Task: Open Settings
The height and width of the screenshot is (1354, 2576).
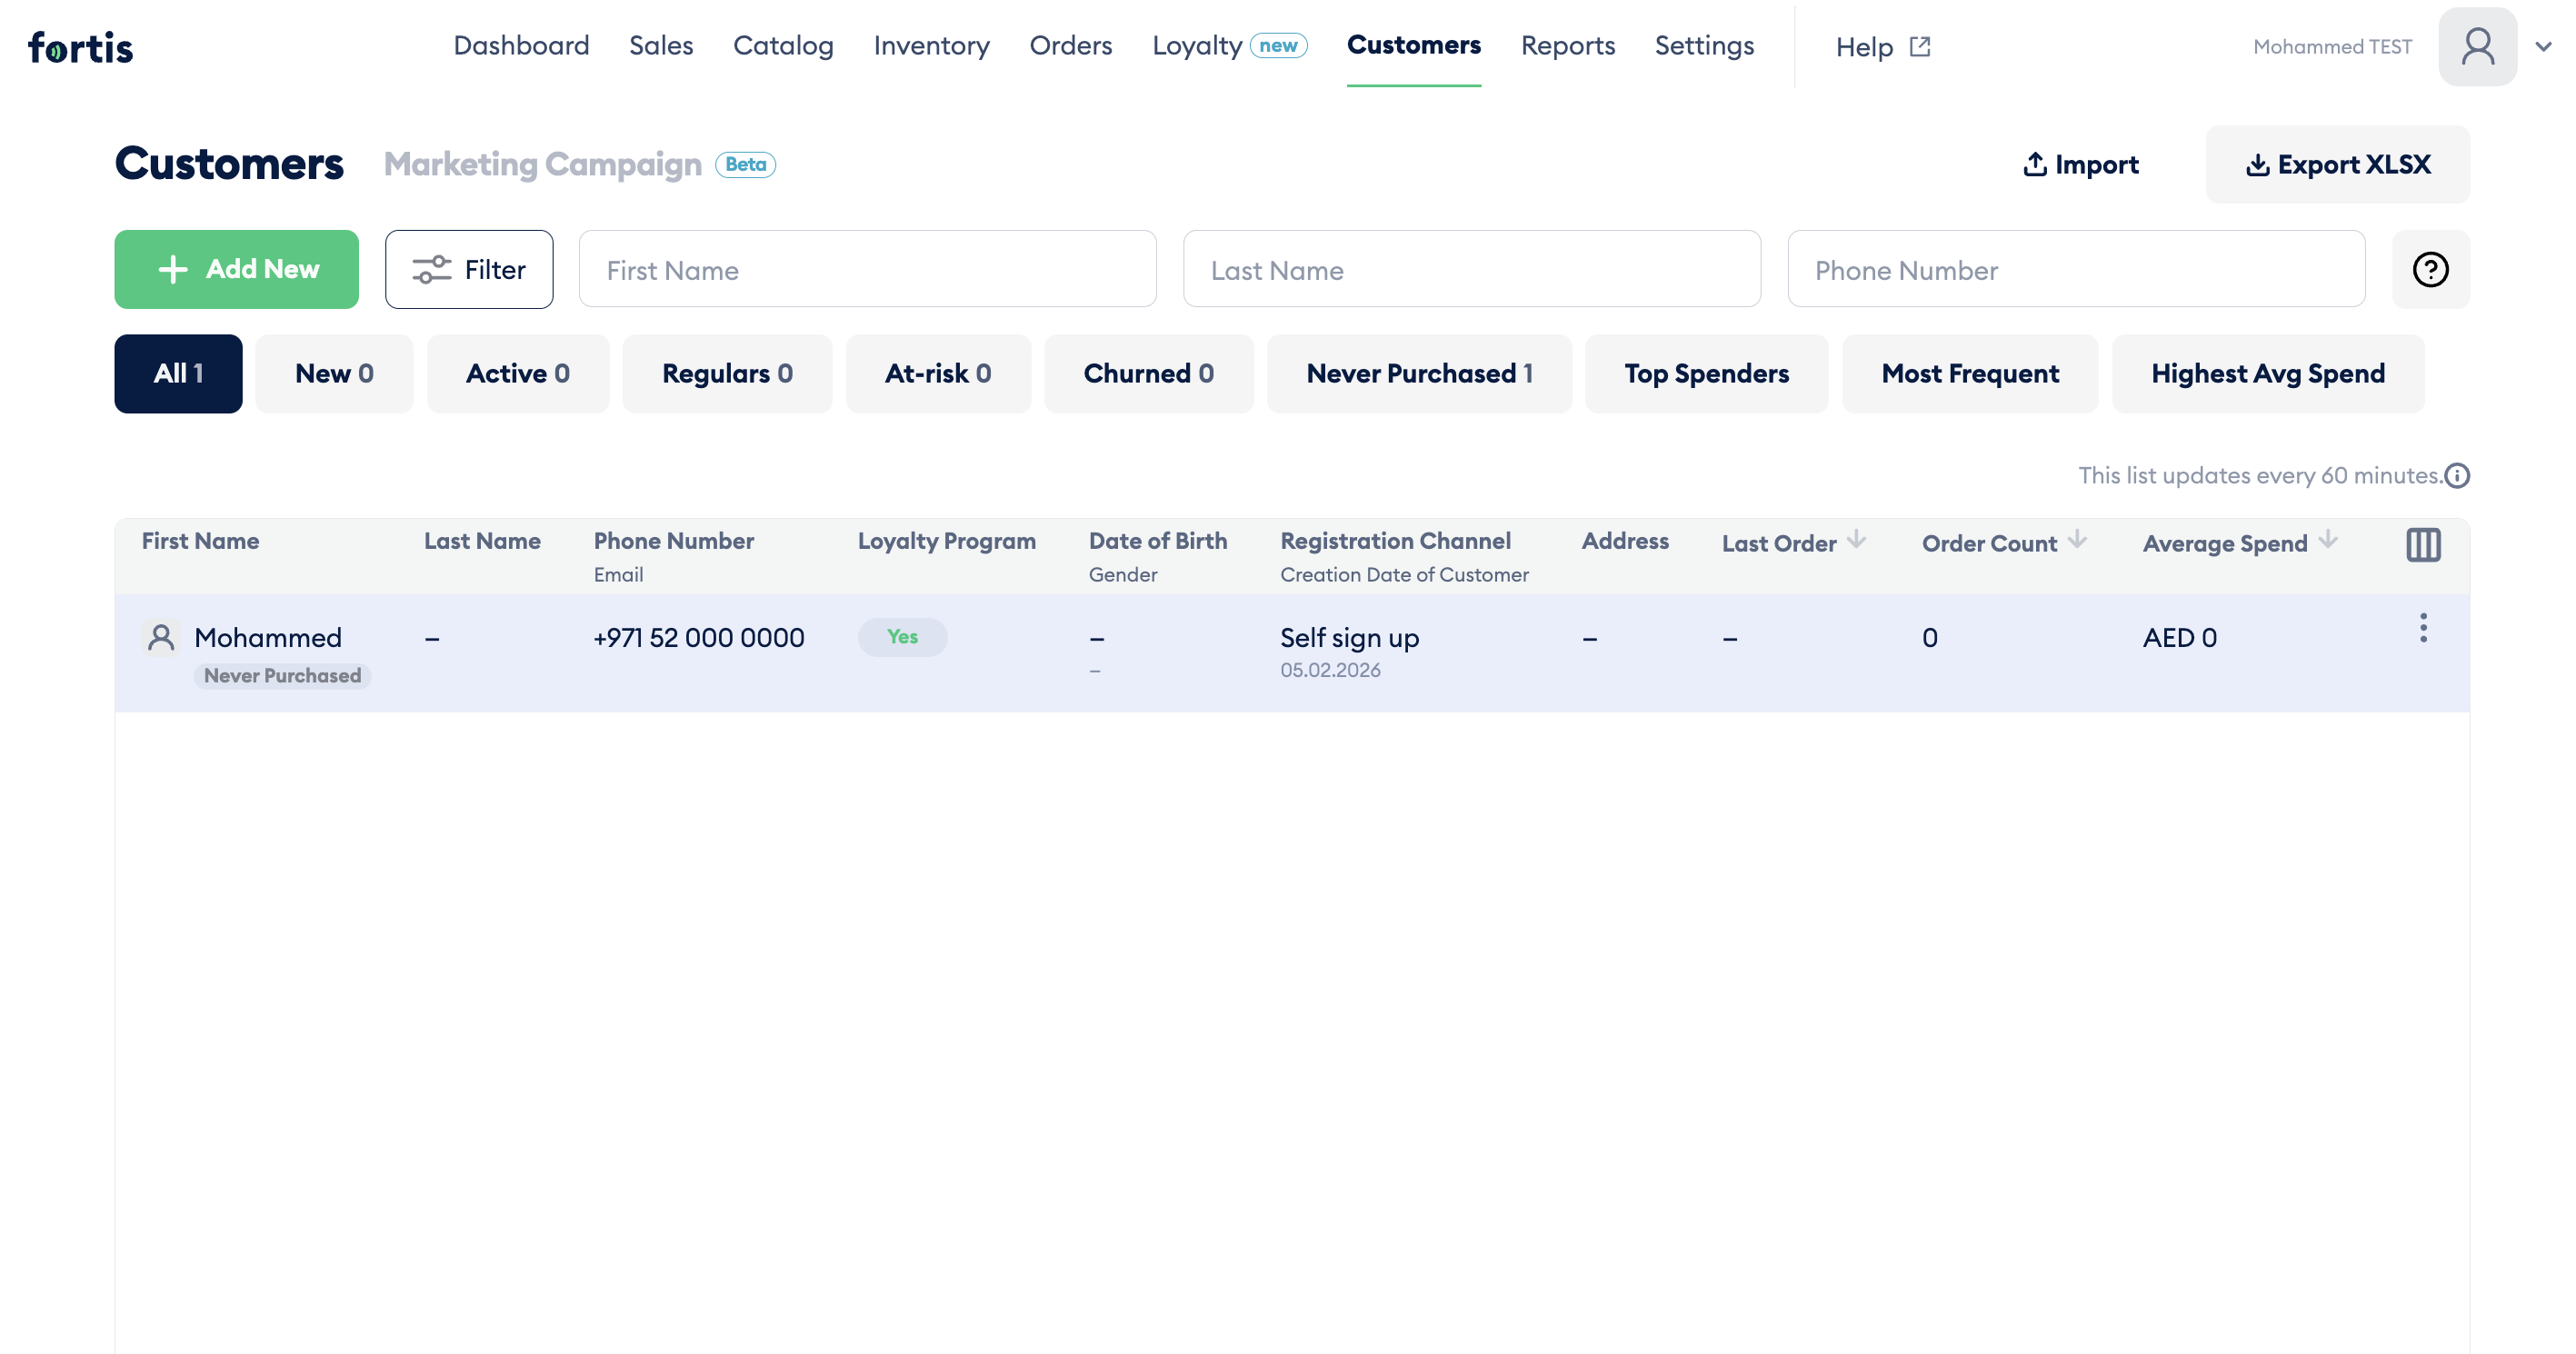Action: pos(1704,46)
